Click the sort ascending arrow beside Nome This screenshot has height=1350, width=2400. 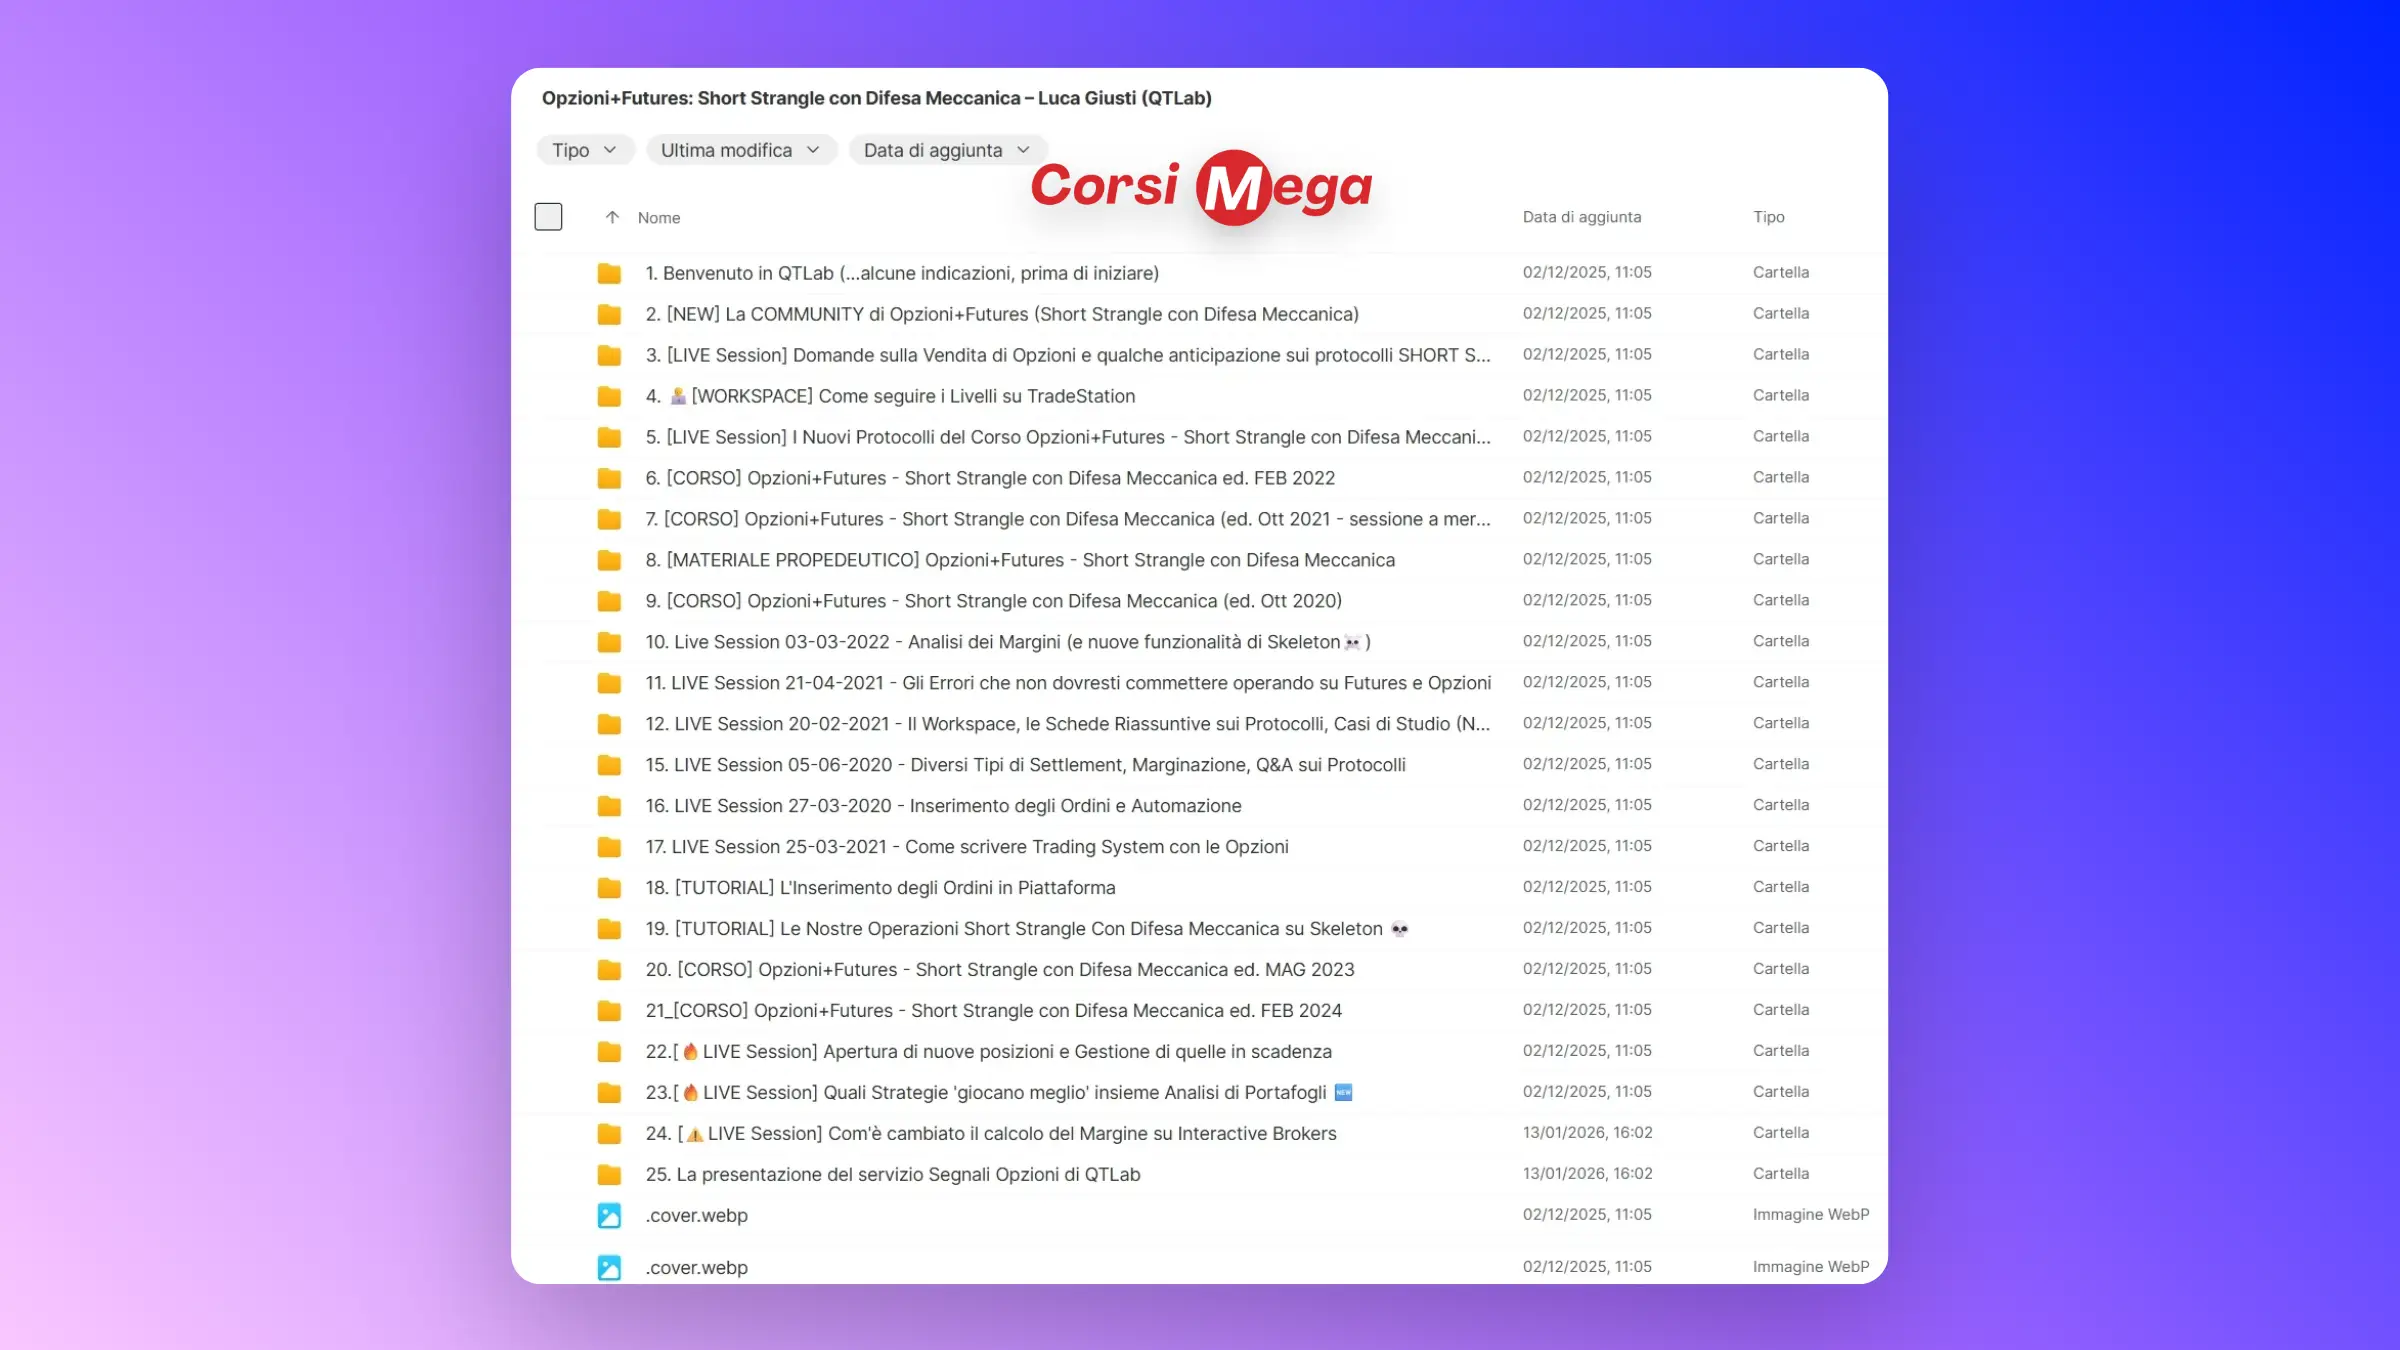(x=612, y=217)
